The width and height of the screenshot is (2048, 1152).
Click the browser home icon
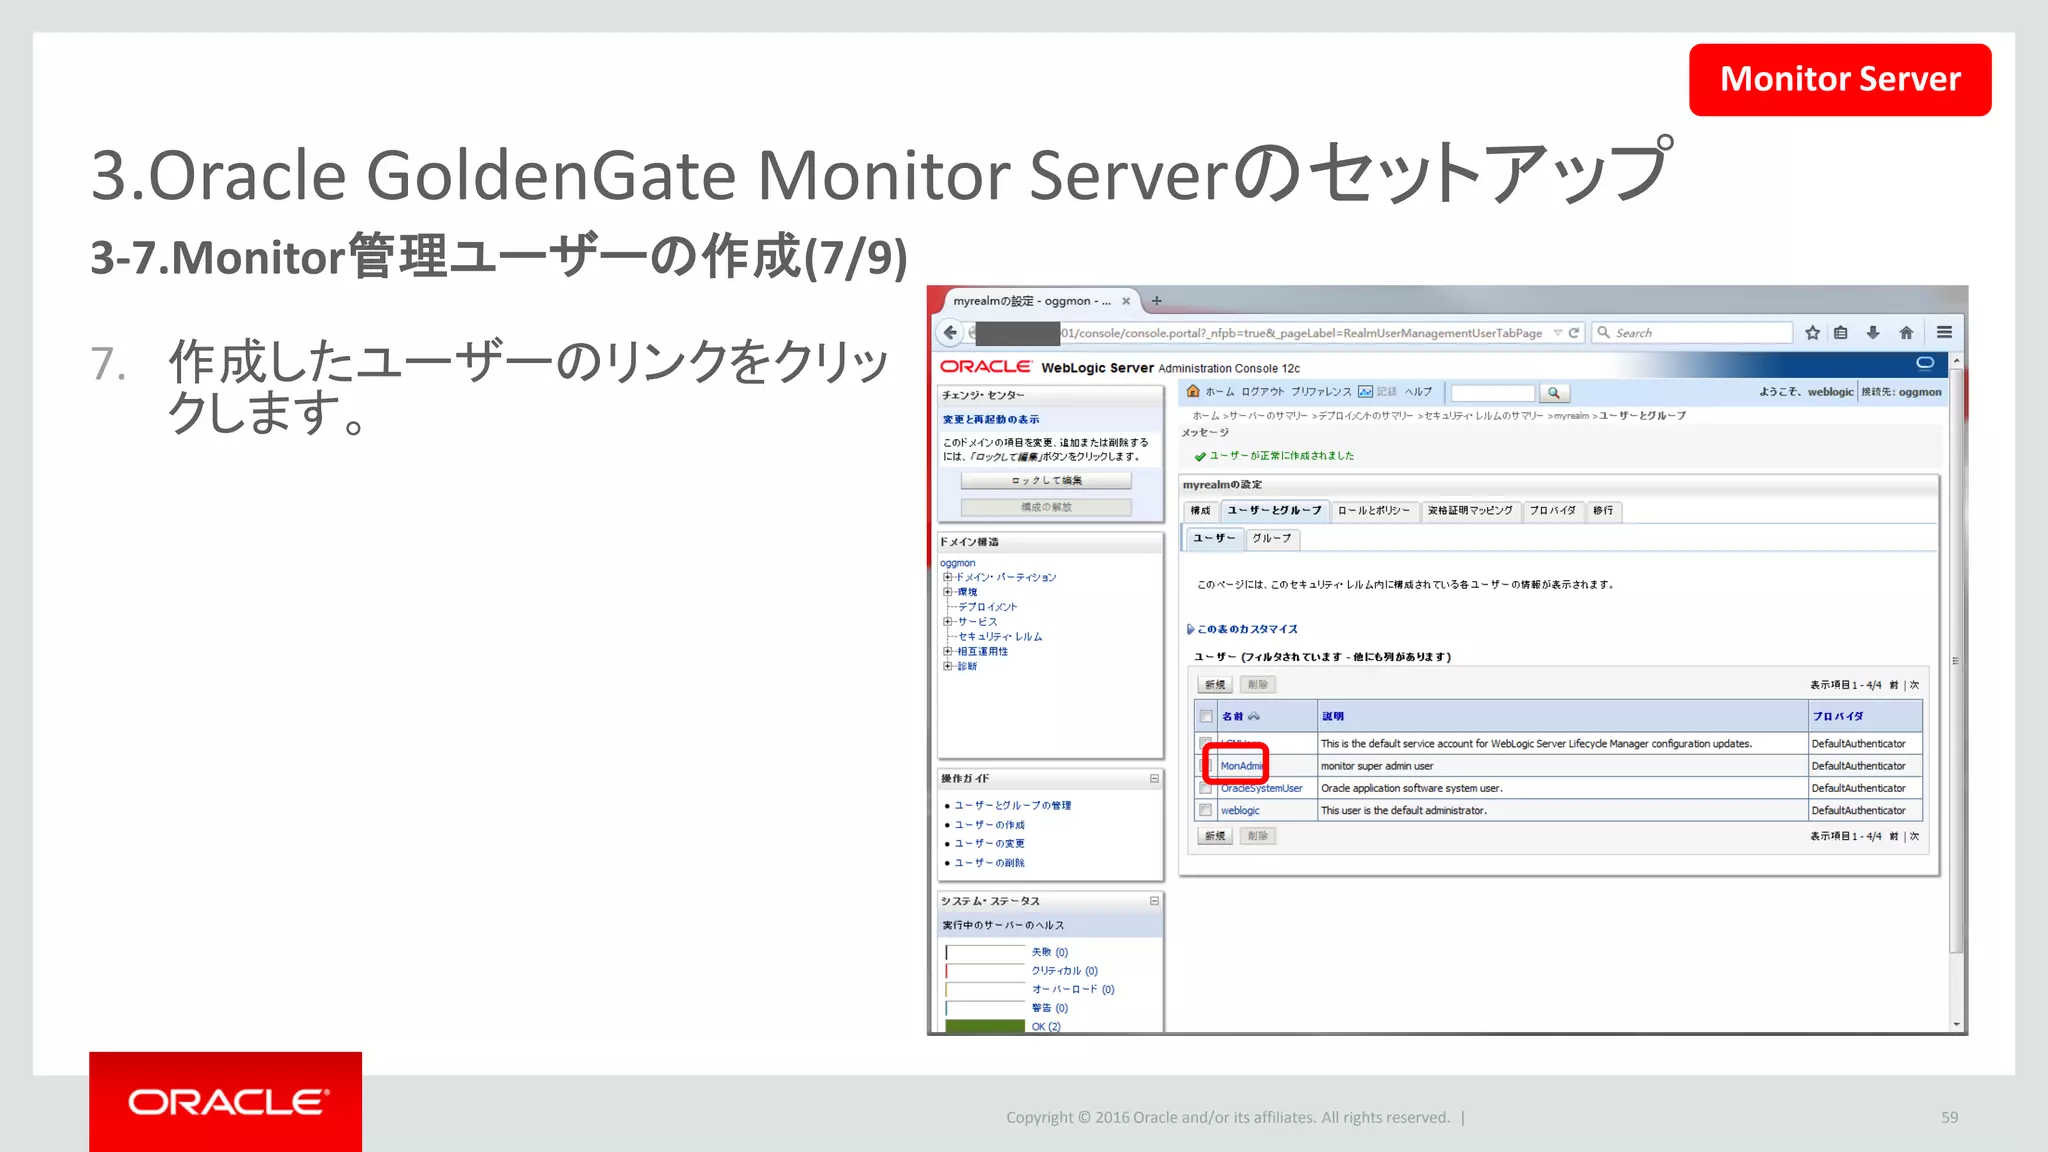(x=1906, y=333)
